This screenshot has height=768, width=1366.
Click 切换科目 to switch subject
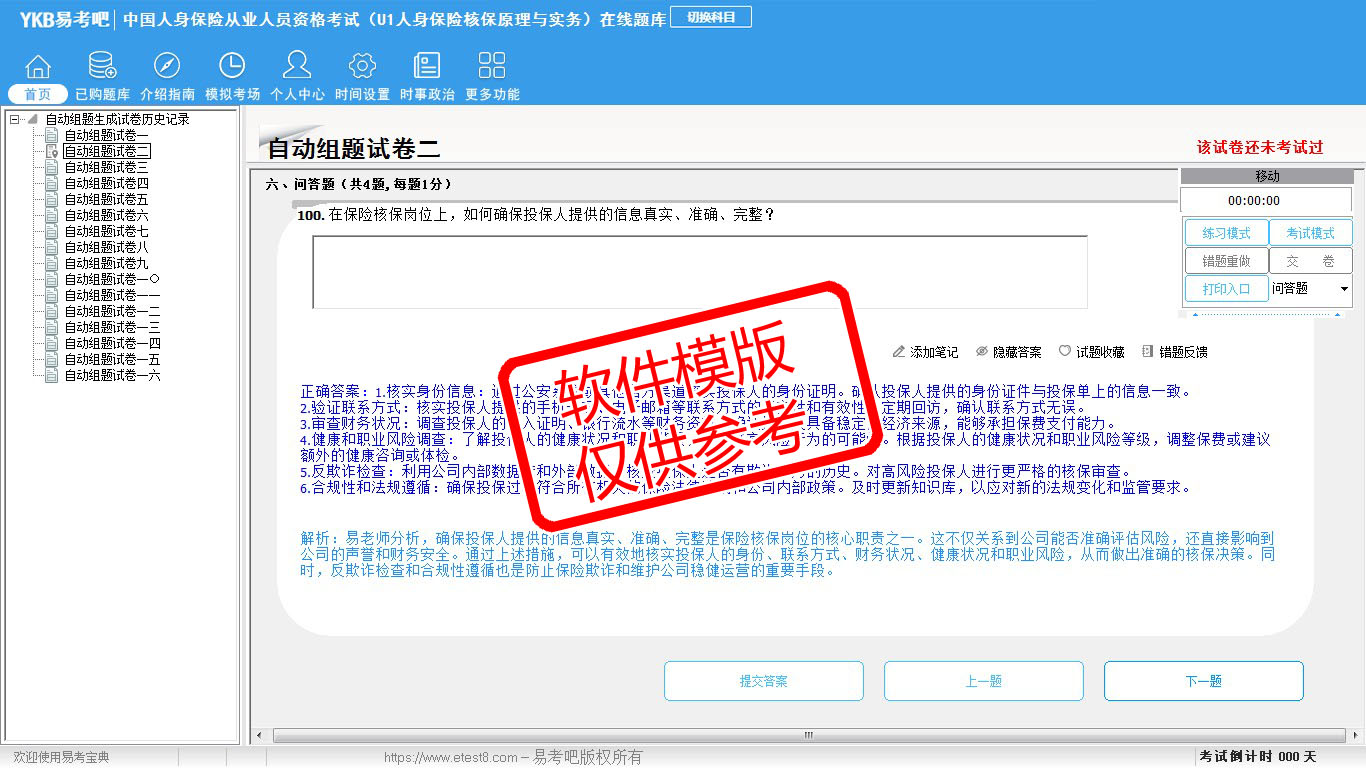(x=710, y=18)
